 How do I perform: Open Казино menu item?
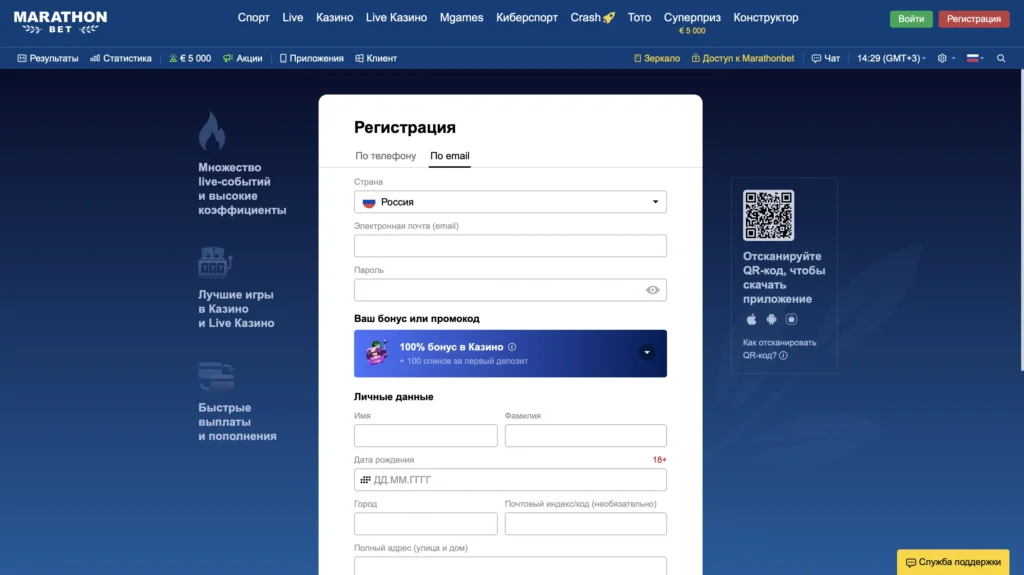pyautogui.click(x=334, y=18)
